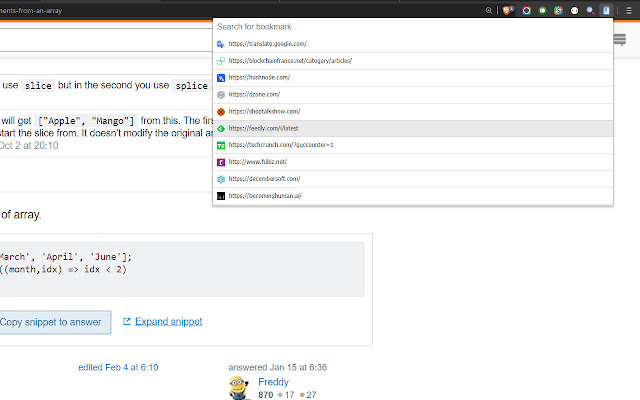Focus the Search for bookmark field
This screenshot has width=640, height=400.
click(x=413, y=27)
